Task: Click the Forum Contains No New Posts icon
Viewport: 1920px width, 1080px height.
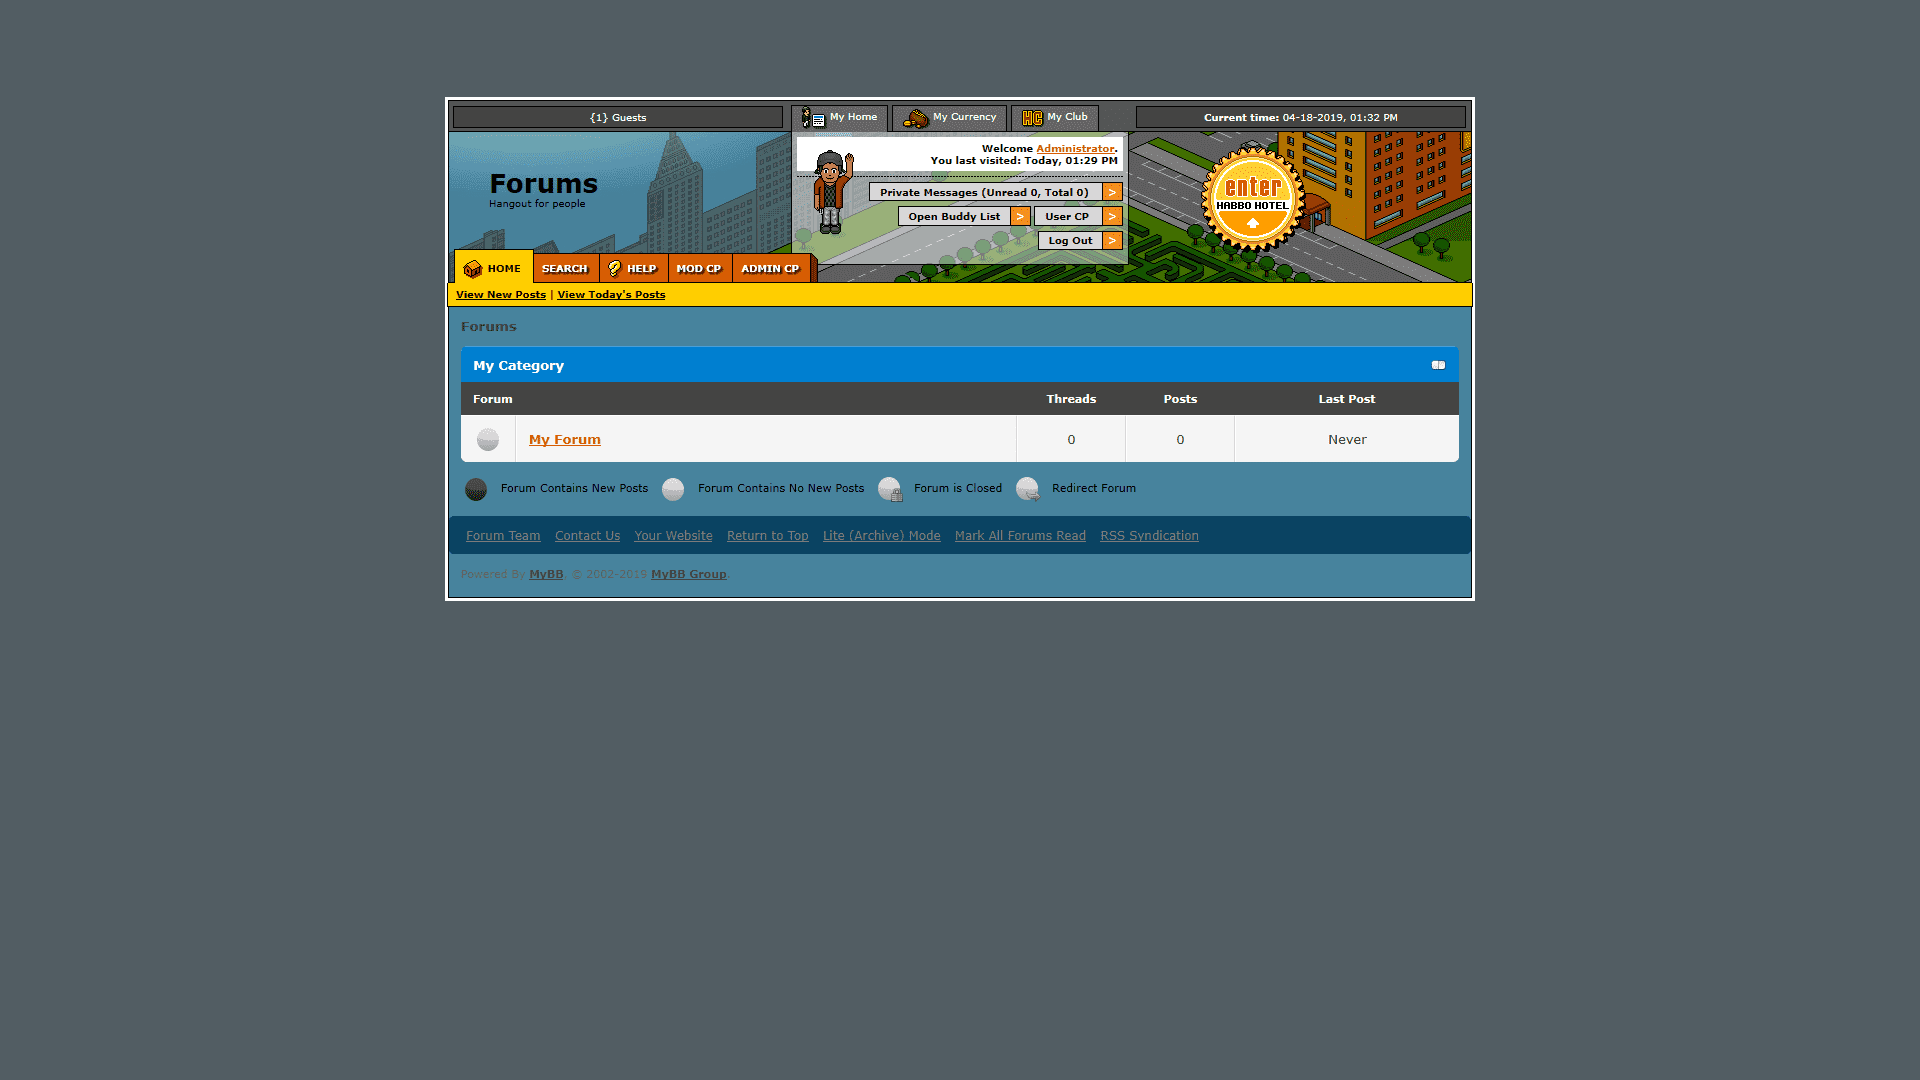Action: pos(673,489)
